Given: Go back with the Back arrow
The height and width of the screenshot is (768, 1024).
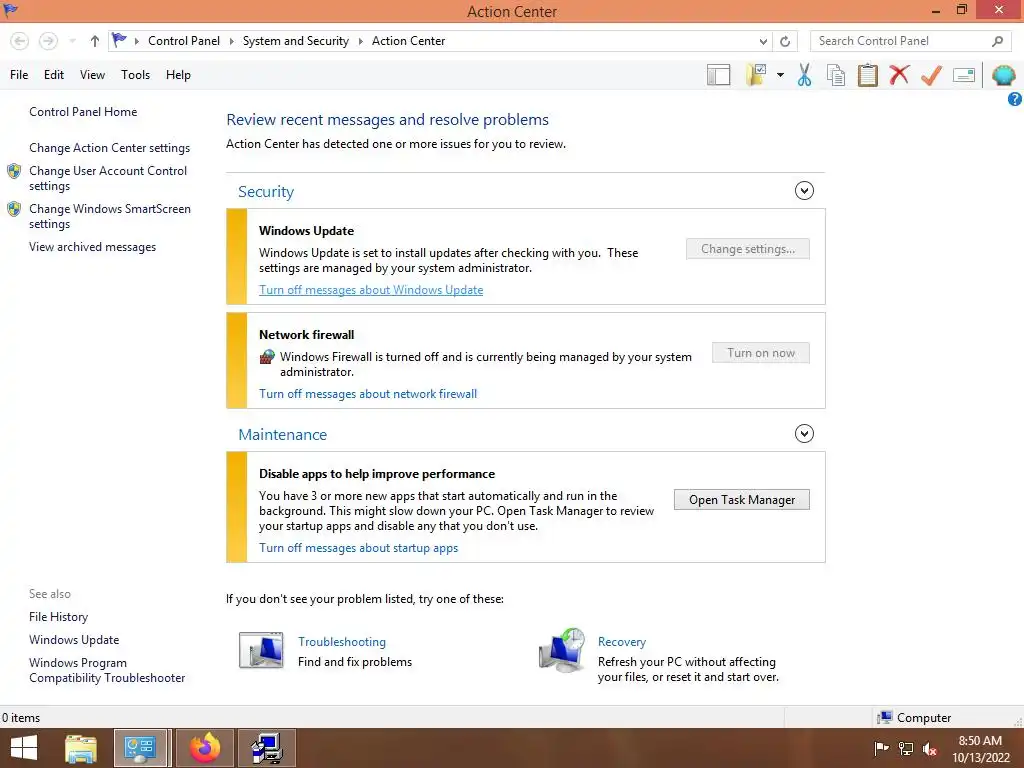Looking at the screenshot, I should (20, 41).
